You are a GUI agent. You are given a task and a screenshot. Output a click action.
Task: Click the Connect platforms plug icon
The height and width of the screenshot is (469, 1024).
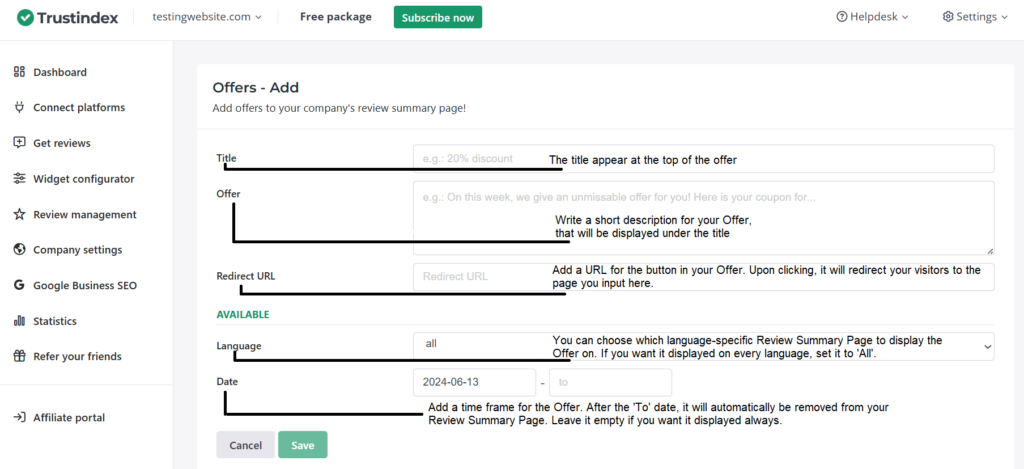coord(19,107)
